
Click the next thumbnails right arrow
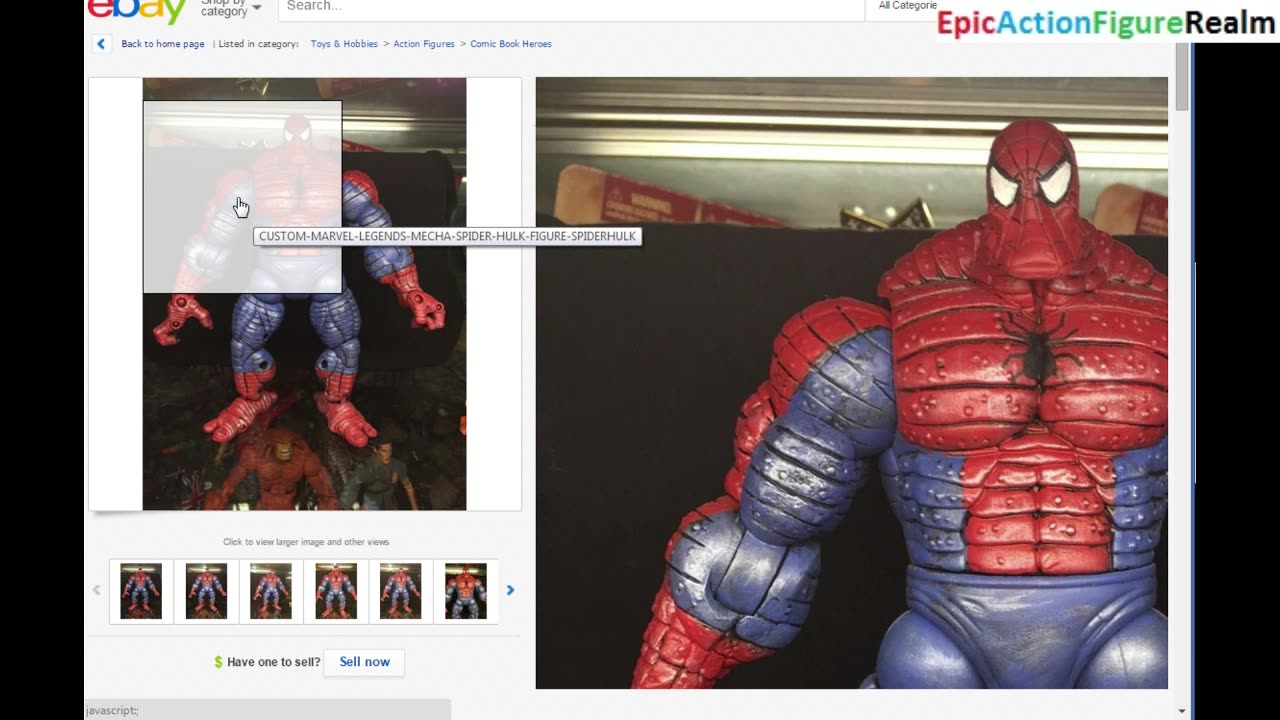tap(510, 590)
